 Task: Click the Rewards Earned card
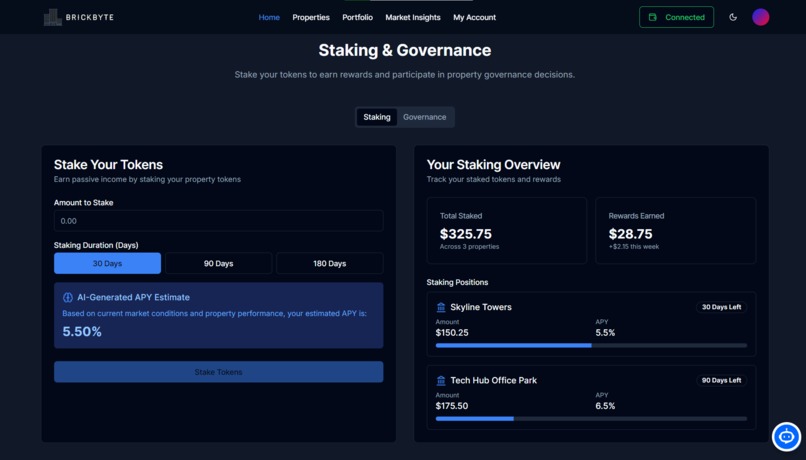[675, 231]
